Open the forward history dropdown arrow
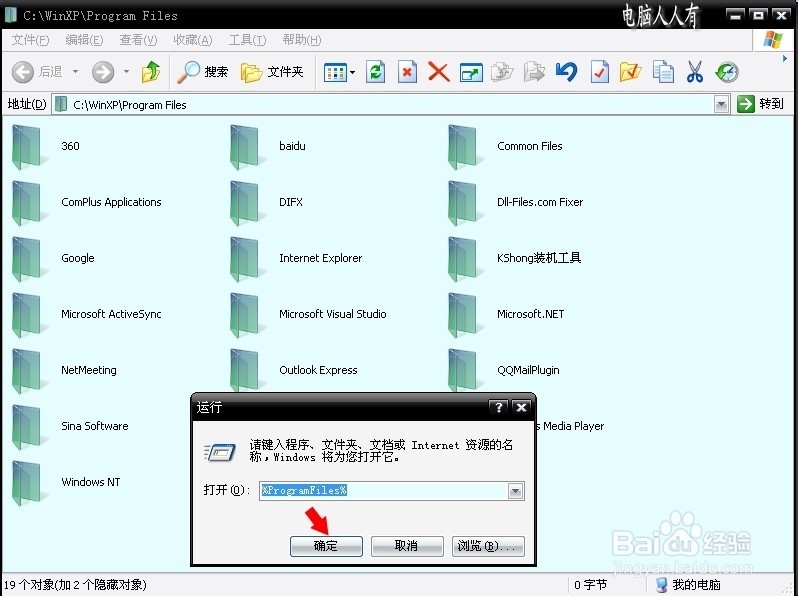Image resolution: width=798 pixels, height=596 pixels. [x=126, y=72]
